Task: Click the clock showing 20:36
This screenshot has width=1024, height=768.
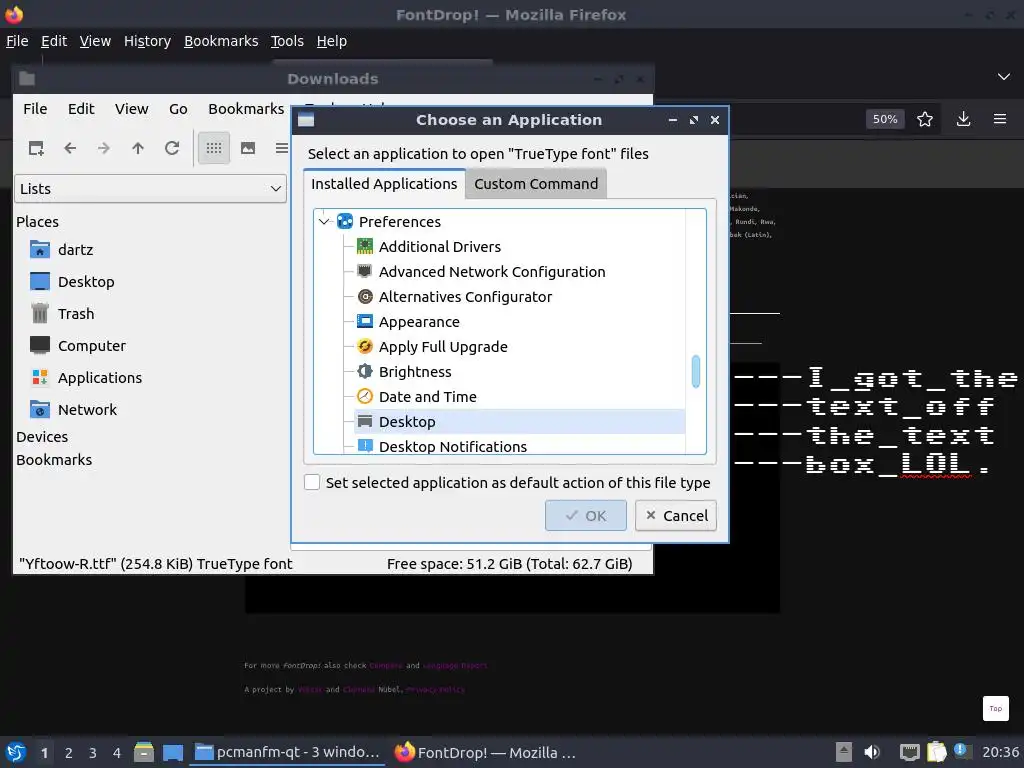Action: pos(1000,752)
